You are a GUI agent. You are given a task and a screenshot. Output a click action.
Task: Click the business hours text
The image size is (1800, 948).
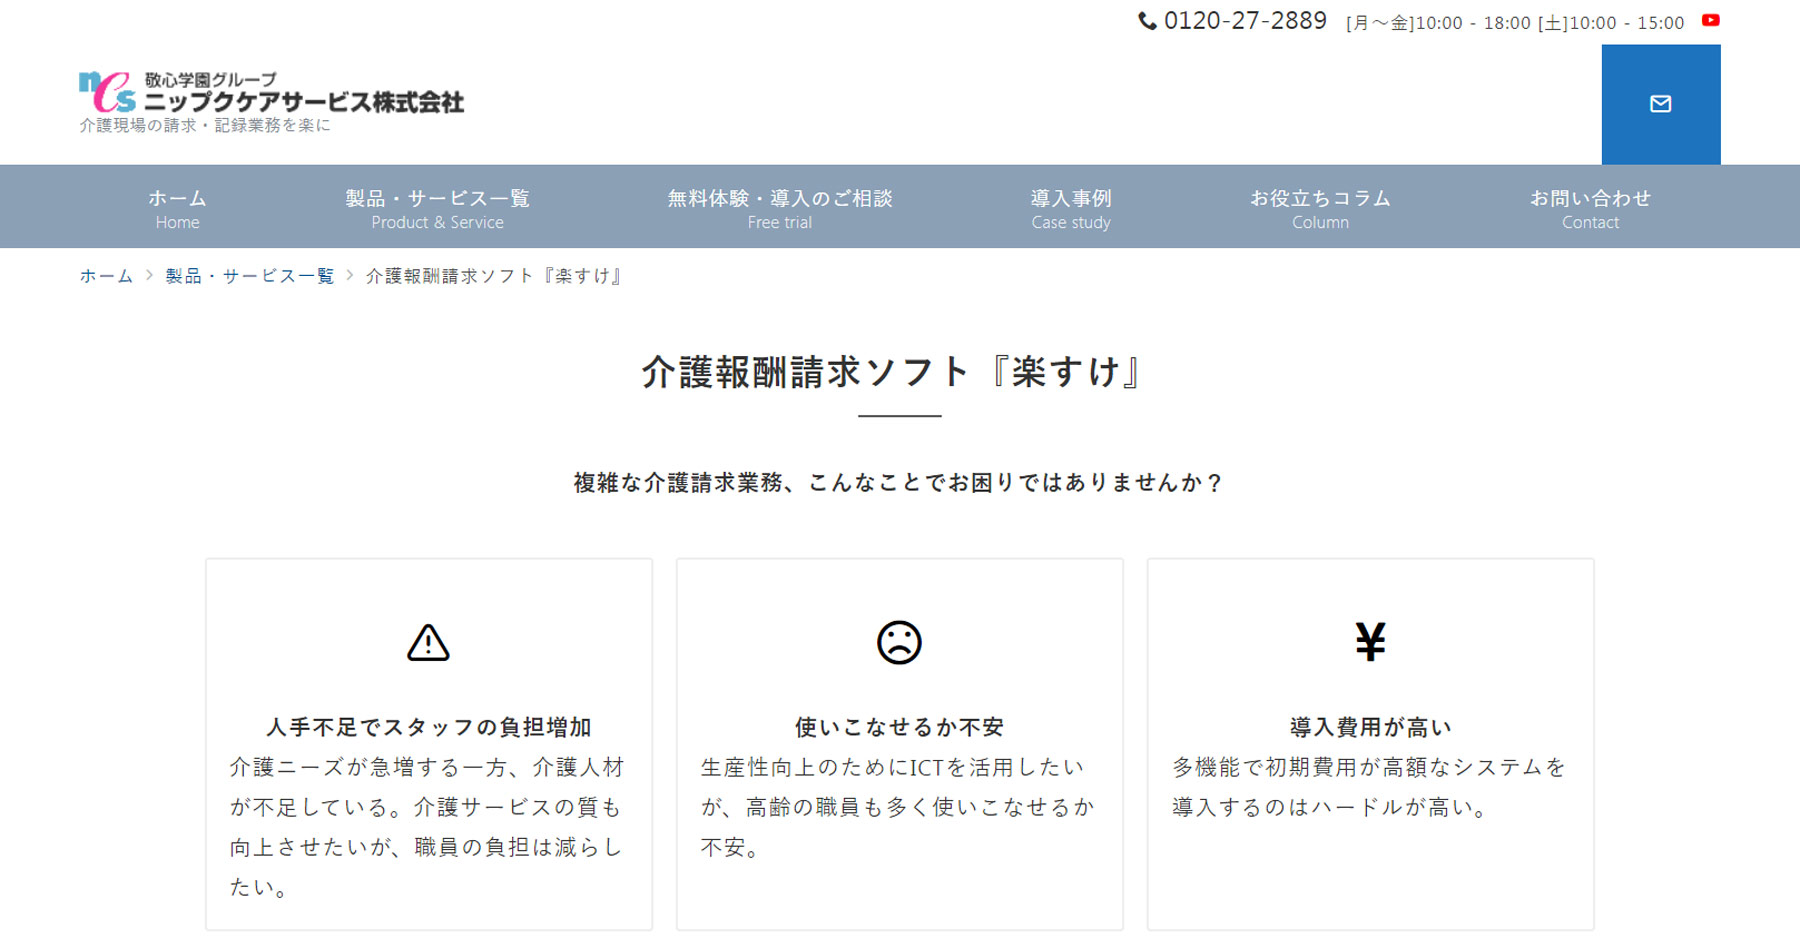click(1515, 22)
